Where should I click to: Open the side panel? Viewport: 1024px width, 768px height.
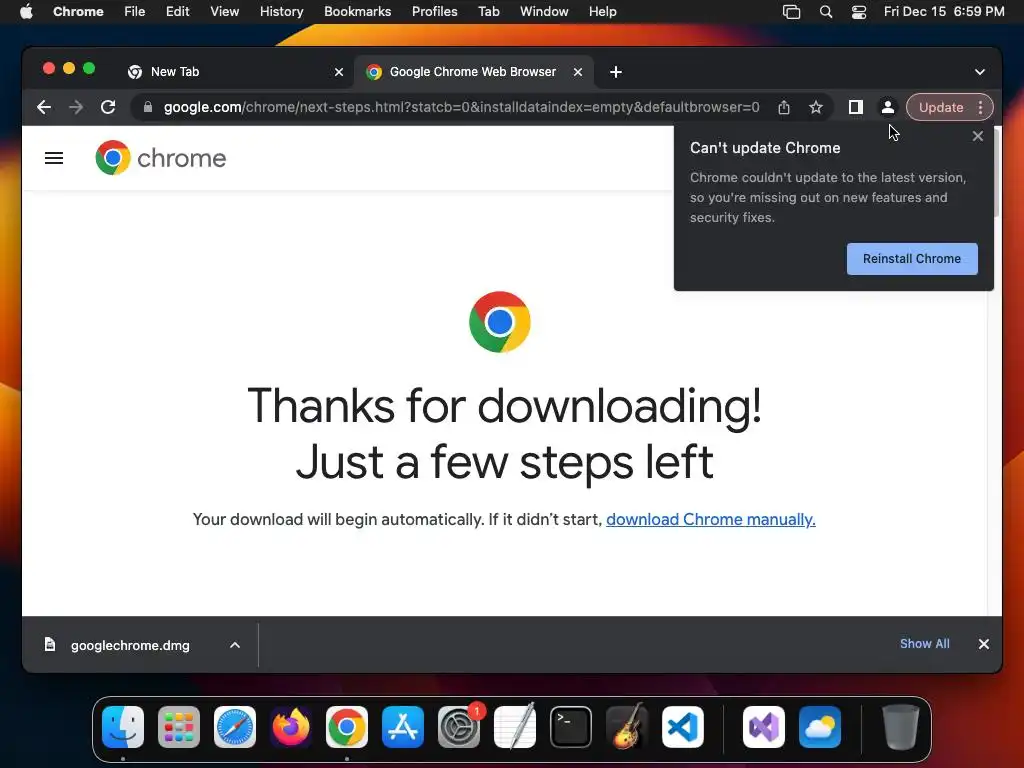tap(856, 107)
